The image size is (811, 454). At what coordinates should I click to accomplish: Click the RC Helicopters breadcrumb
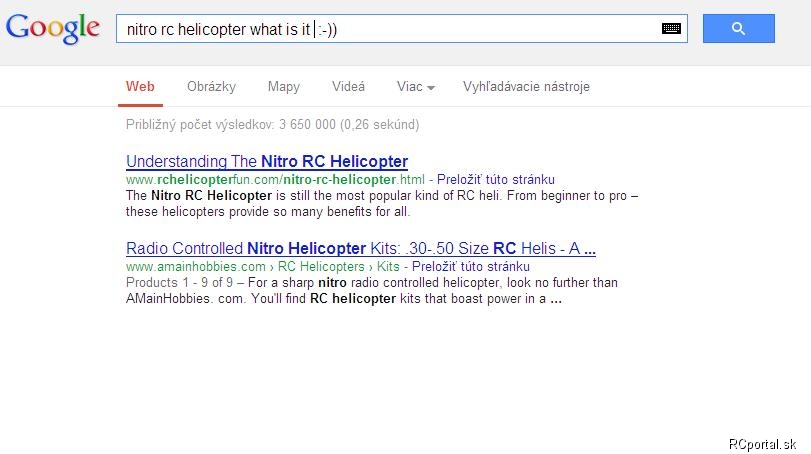[321, 266]
